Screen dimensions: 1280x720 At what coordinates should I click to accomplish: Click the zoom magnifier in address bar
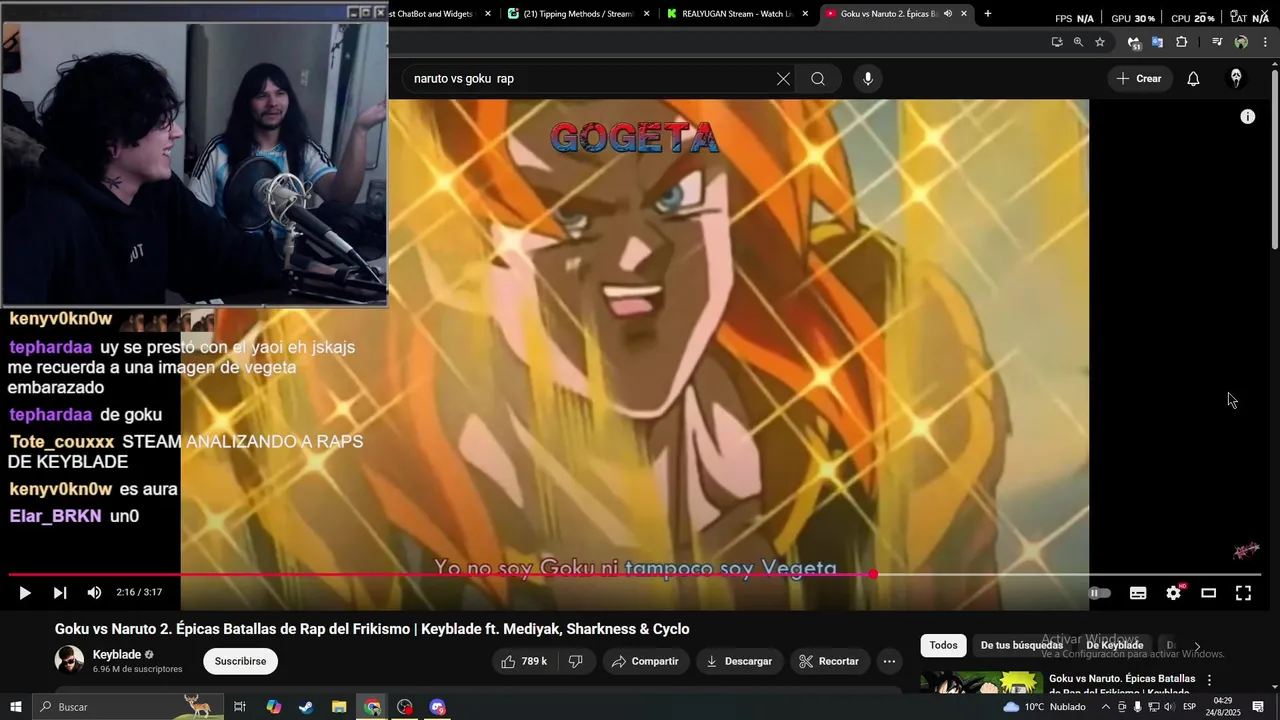(x=1078, y=42)
